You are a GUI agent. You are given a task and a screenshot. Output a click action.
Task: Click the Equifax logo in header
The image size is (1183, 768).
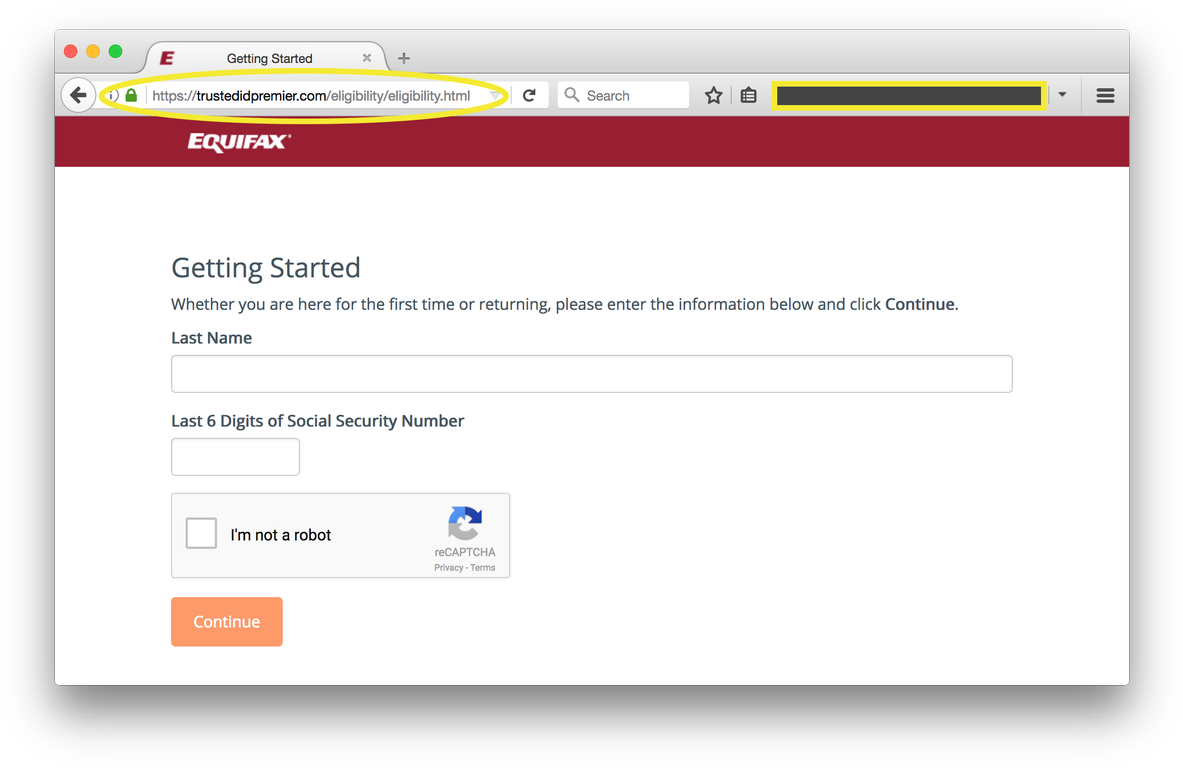coord(239,142)
